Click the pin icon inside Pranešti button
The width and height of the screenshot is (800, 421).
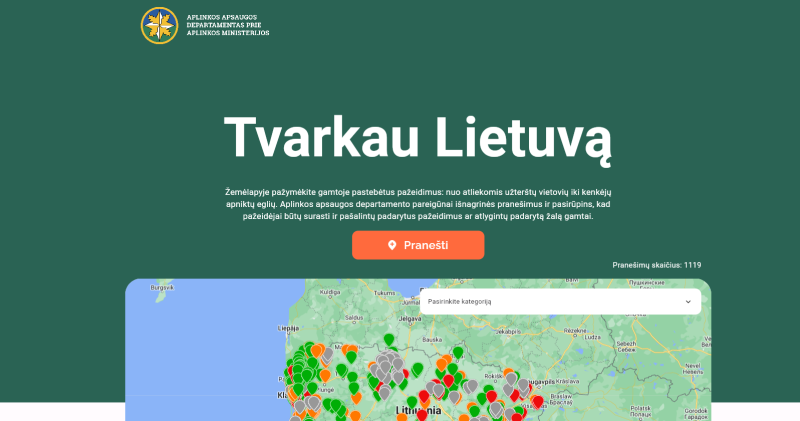(392, 245)
